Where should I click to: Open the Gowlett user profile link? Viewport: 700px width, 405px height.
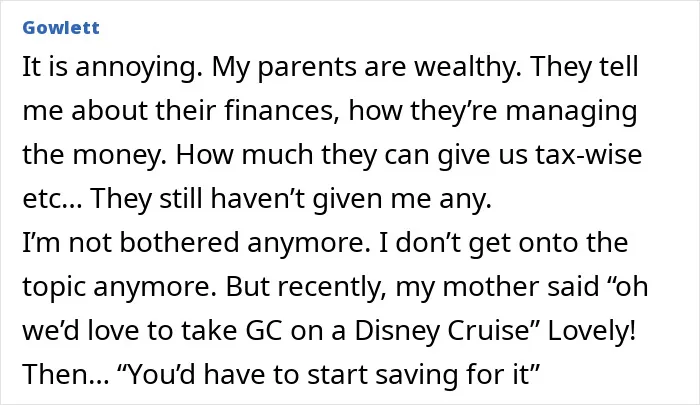click(61, 28)
